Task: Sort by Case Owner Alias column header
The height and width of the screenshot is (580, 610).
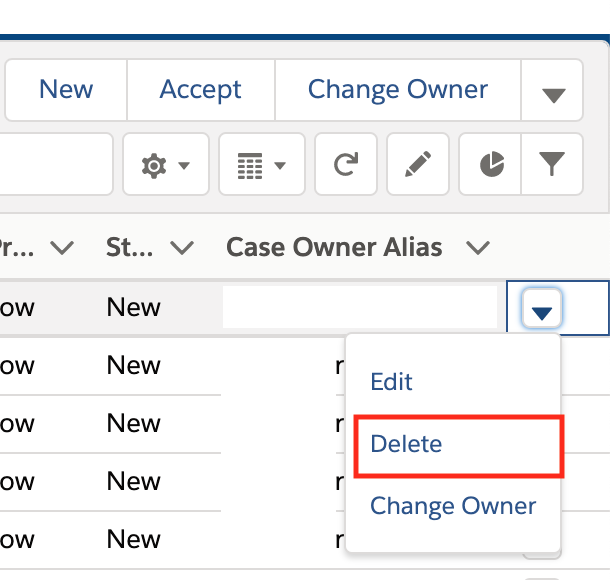Action: 334,247
